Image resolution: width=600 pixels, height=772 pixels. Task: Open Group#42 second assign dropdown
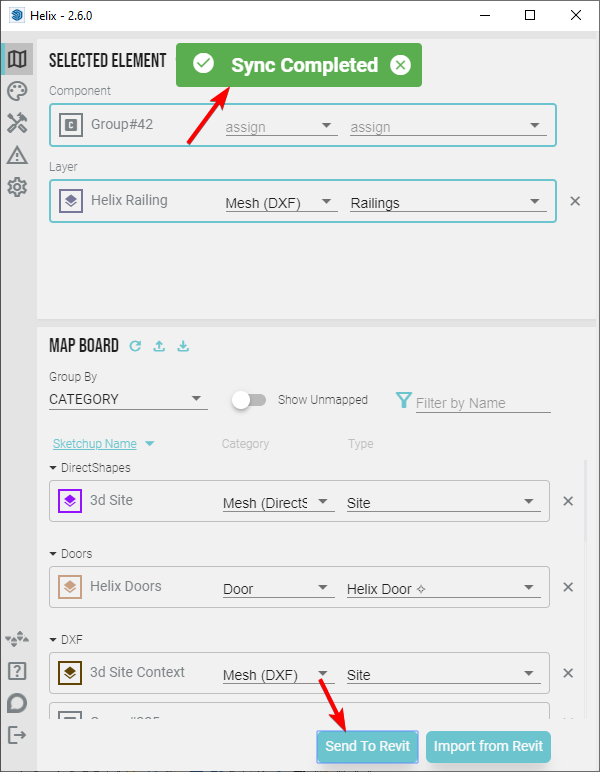pyautogui.click(x=448, y=127)
